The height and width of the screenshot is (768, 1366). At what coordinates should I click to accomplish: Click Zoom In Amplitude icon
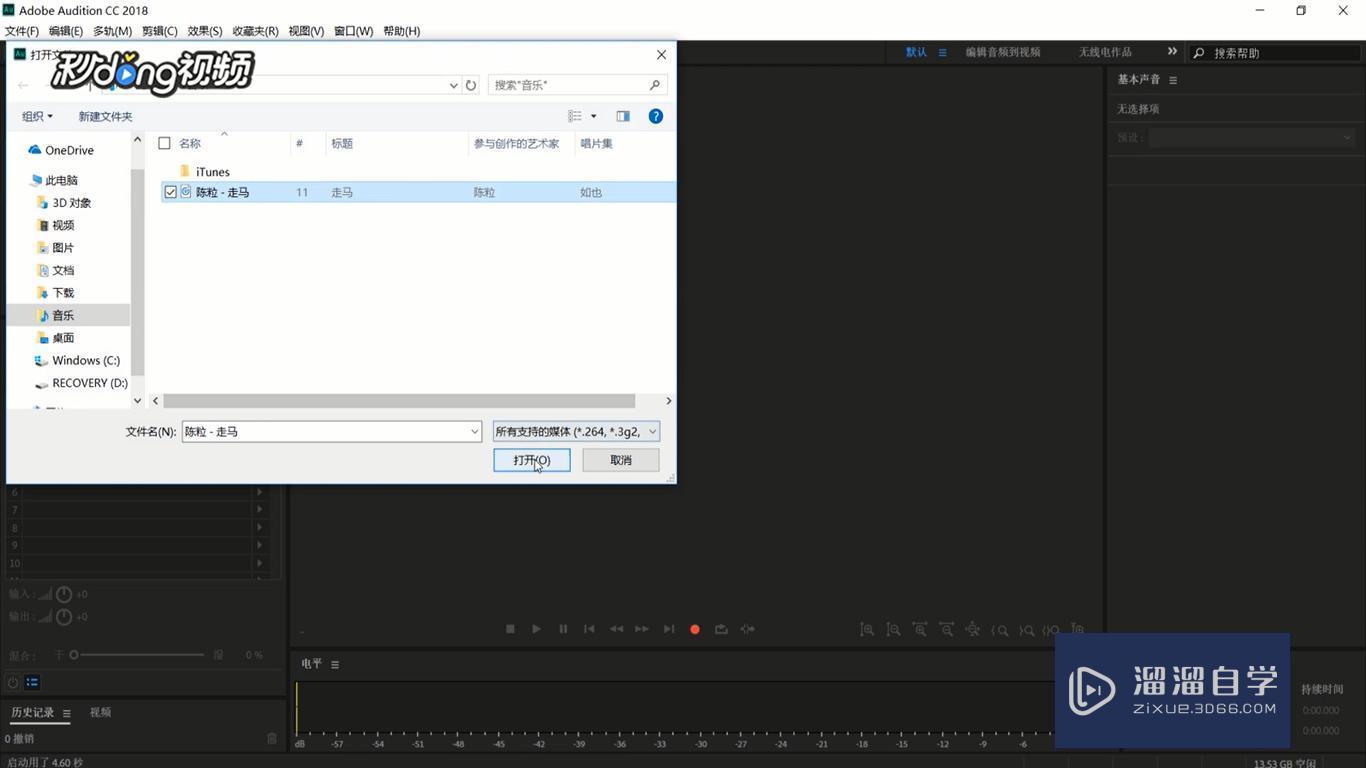867,629
